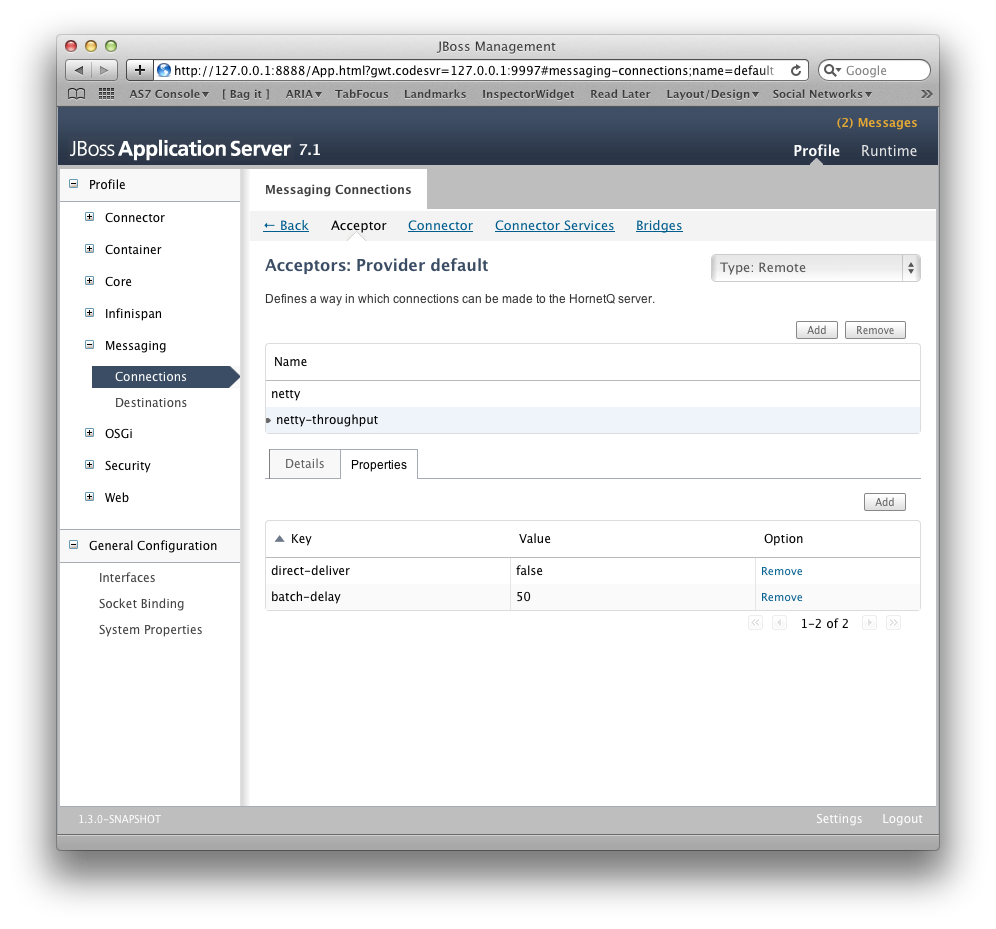Expand the Container subsystem node
This screenshot has width=996, height=929.
(x=90, y=248)
